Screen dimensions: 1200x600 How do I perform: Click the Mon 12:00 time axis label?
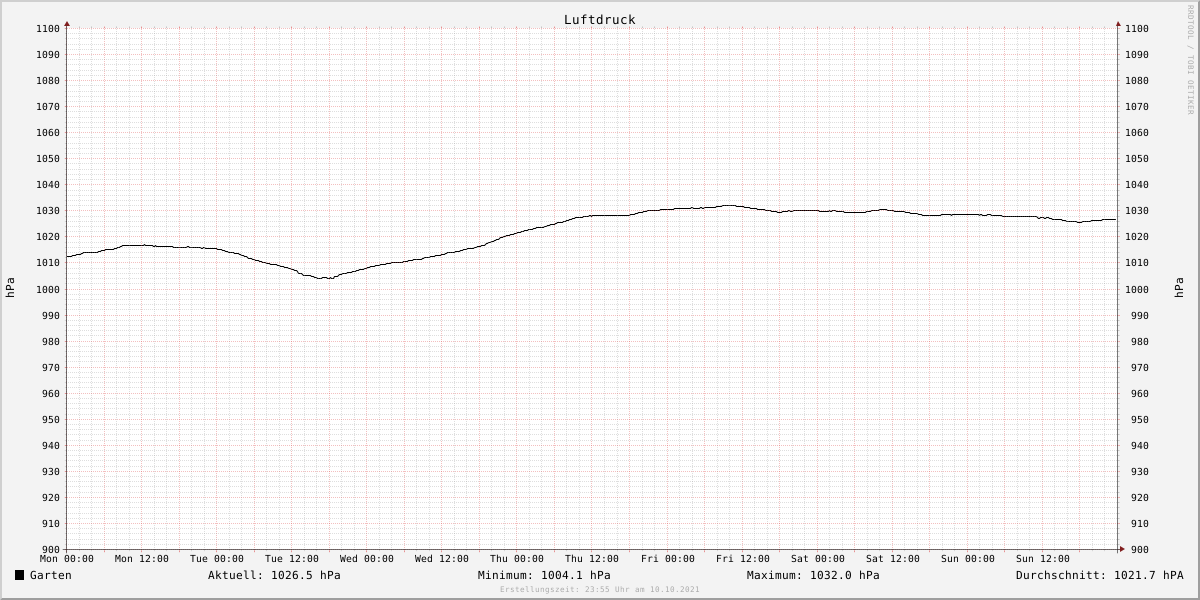142,559
